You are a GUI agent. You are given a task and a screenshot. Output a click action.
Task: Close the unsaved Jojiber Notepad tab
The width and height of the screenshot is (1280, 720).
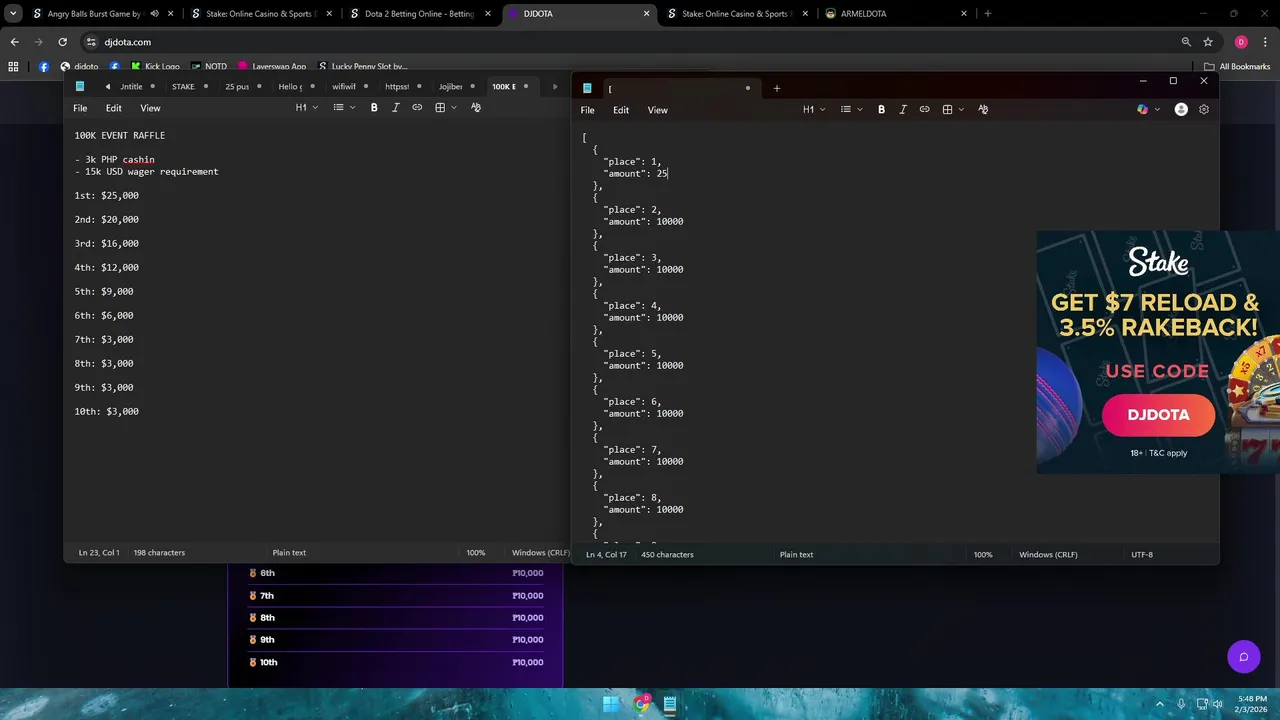tap(472, 87)
